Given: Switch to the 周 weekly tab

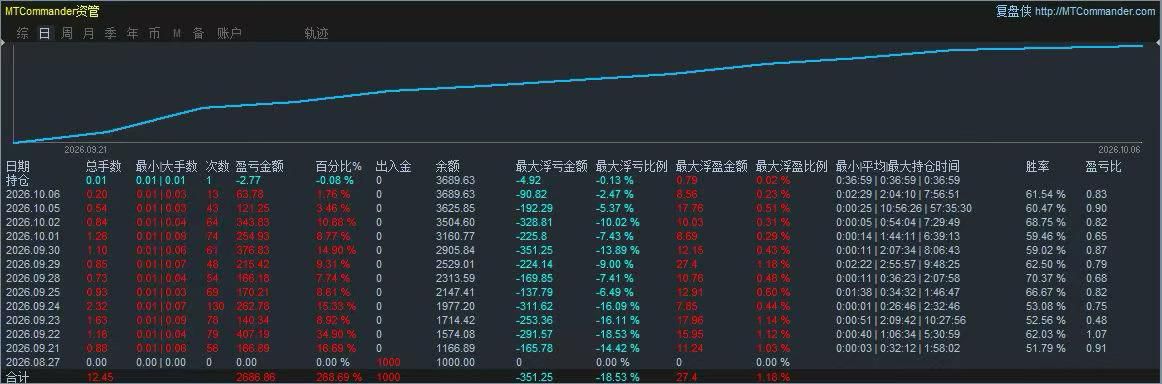Looking at the screenshot, I should click(x=67, y=33).
